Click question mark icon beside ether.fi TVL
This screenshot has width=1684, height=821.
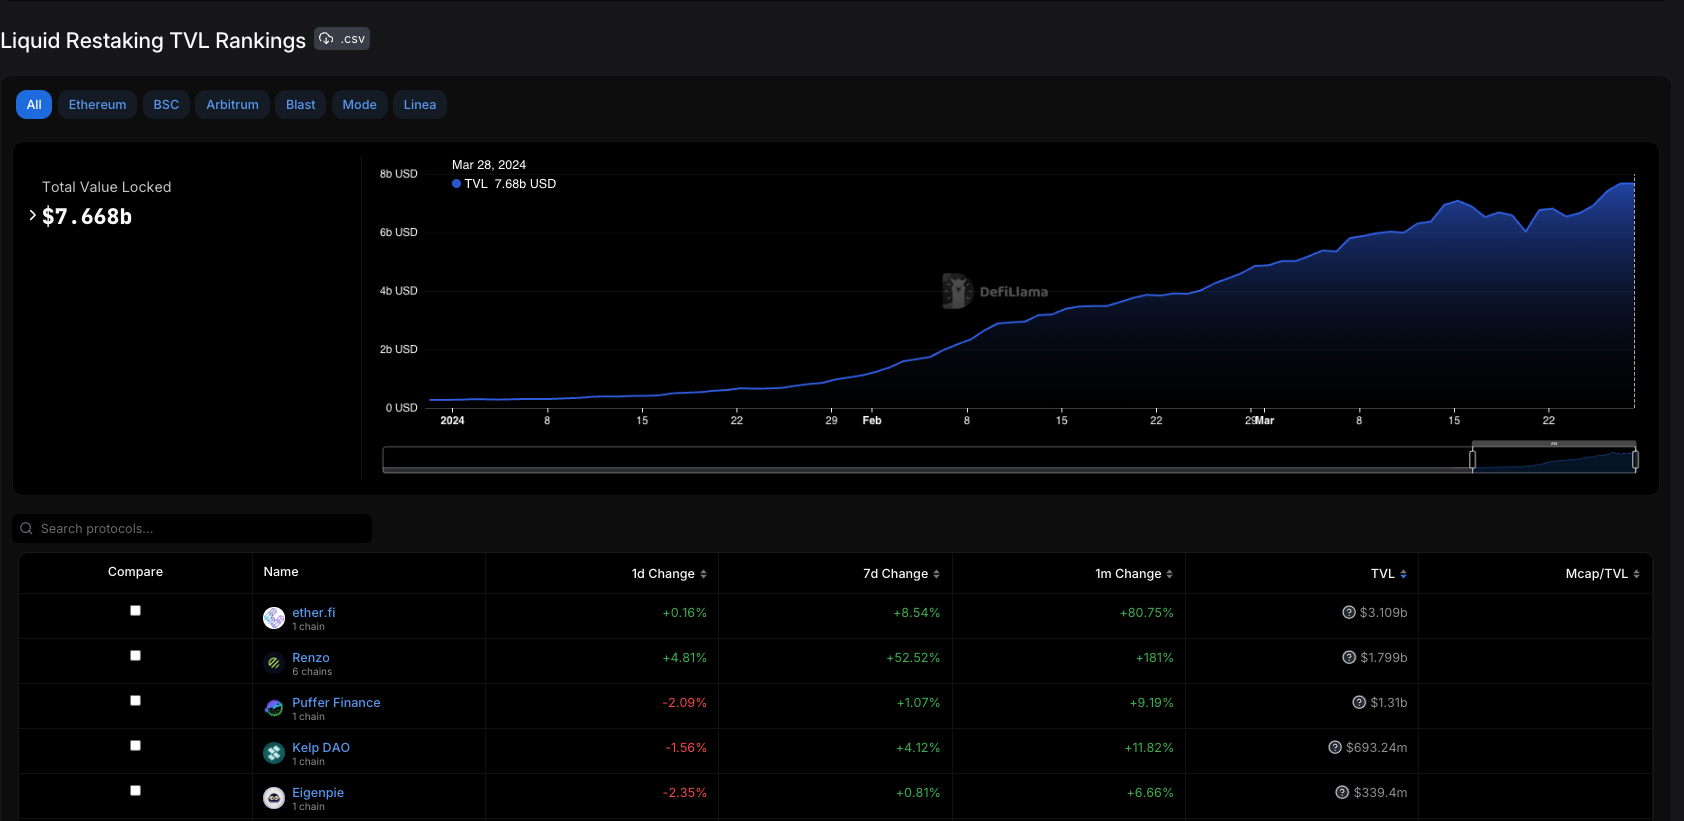tap(1348, 613)
